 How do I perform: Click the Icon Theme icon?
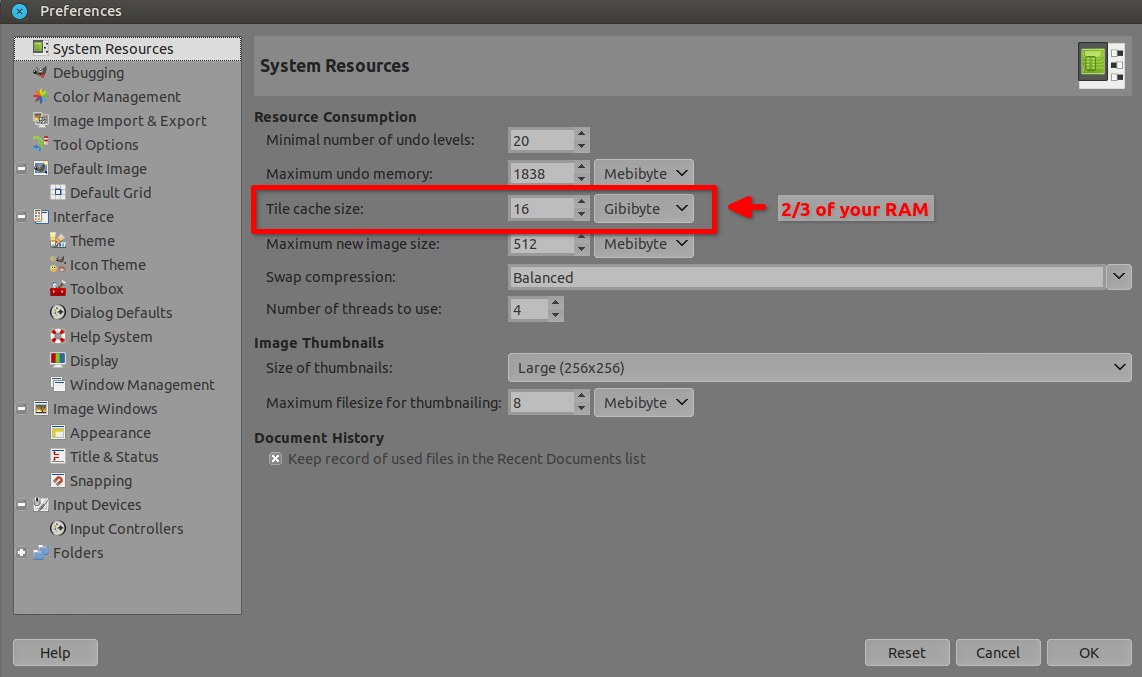pos(58,264)
